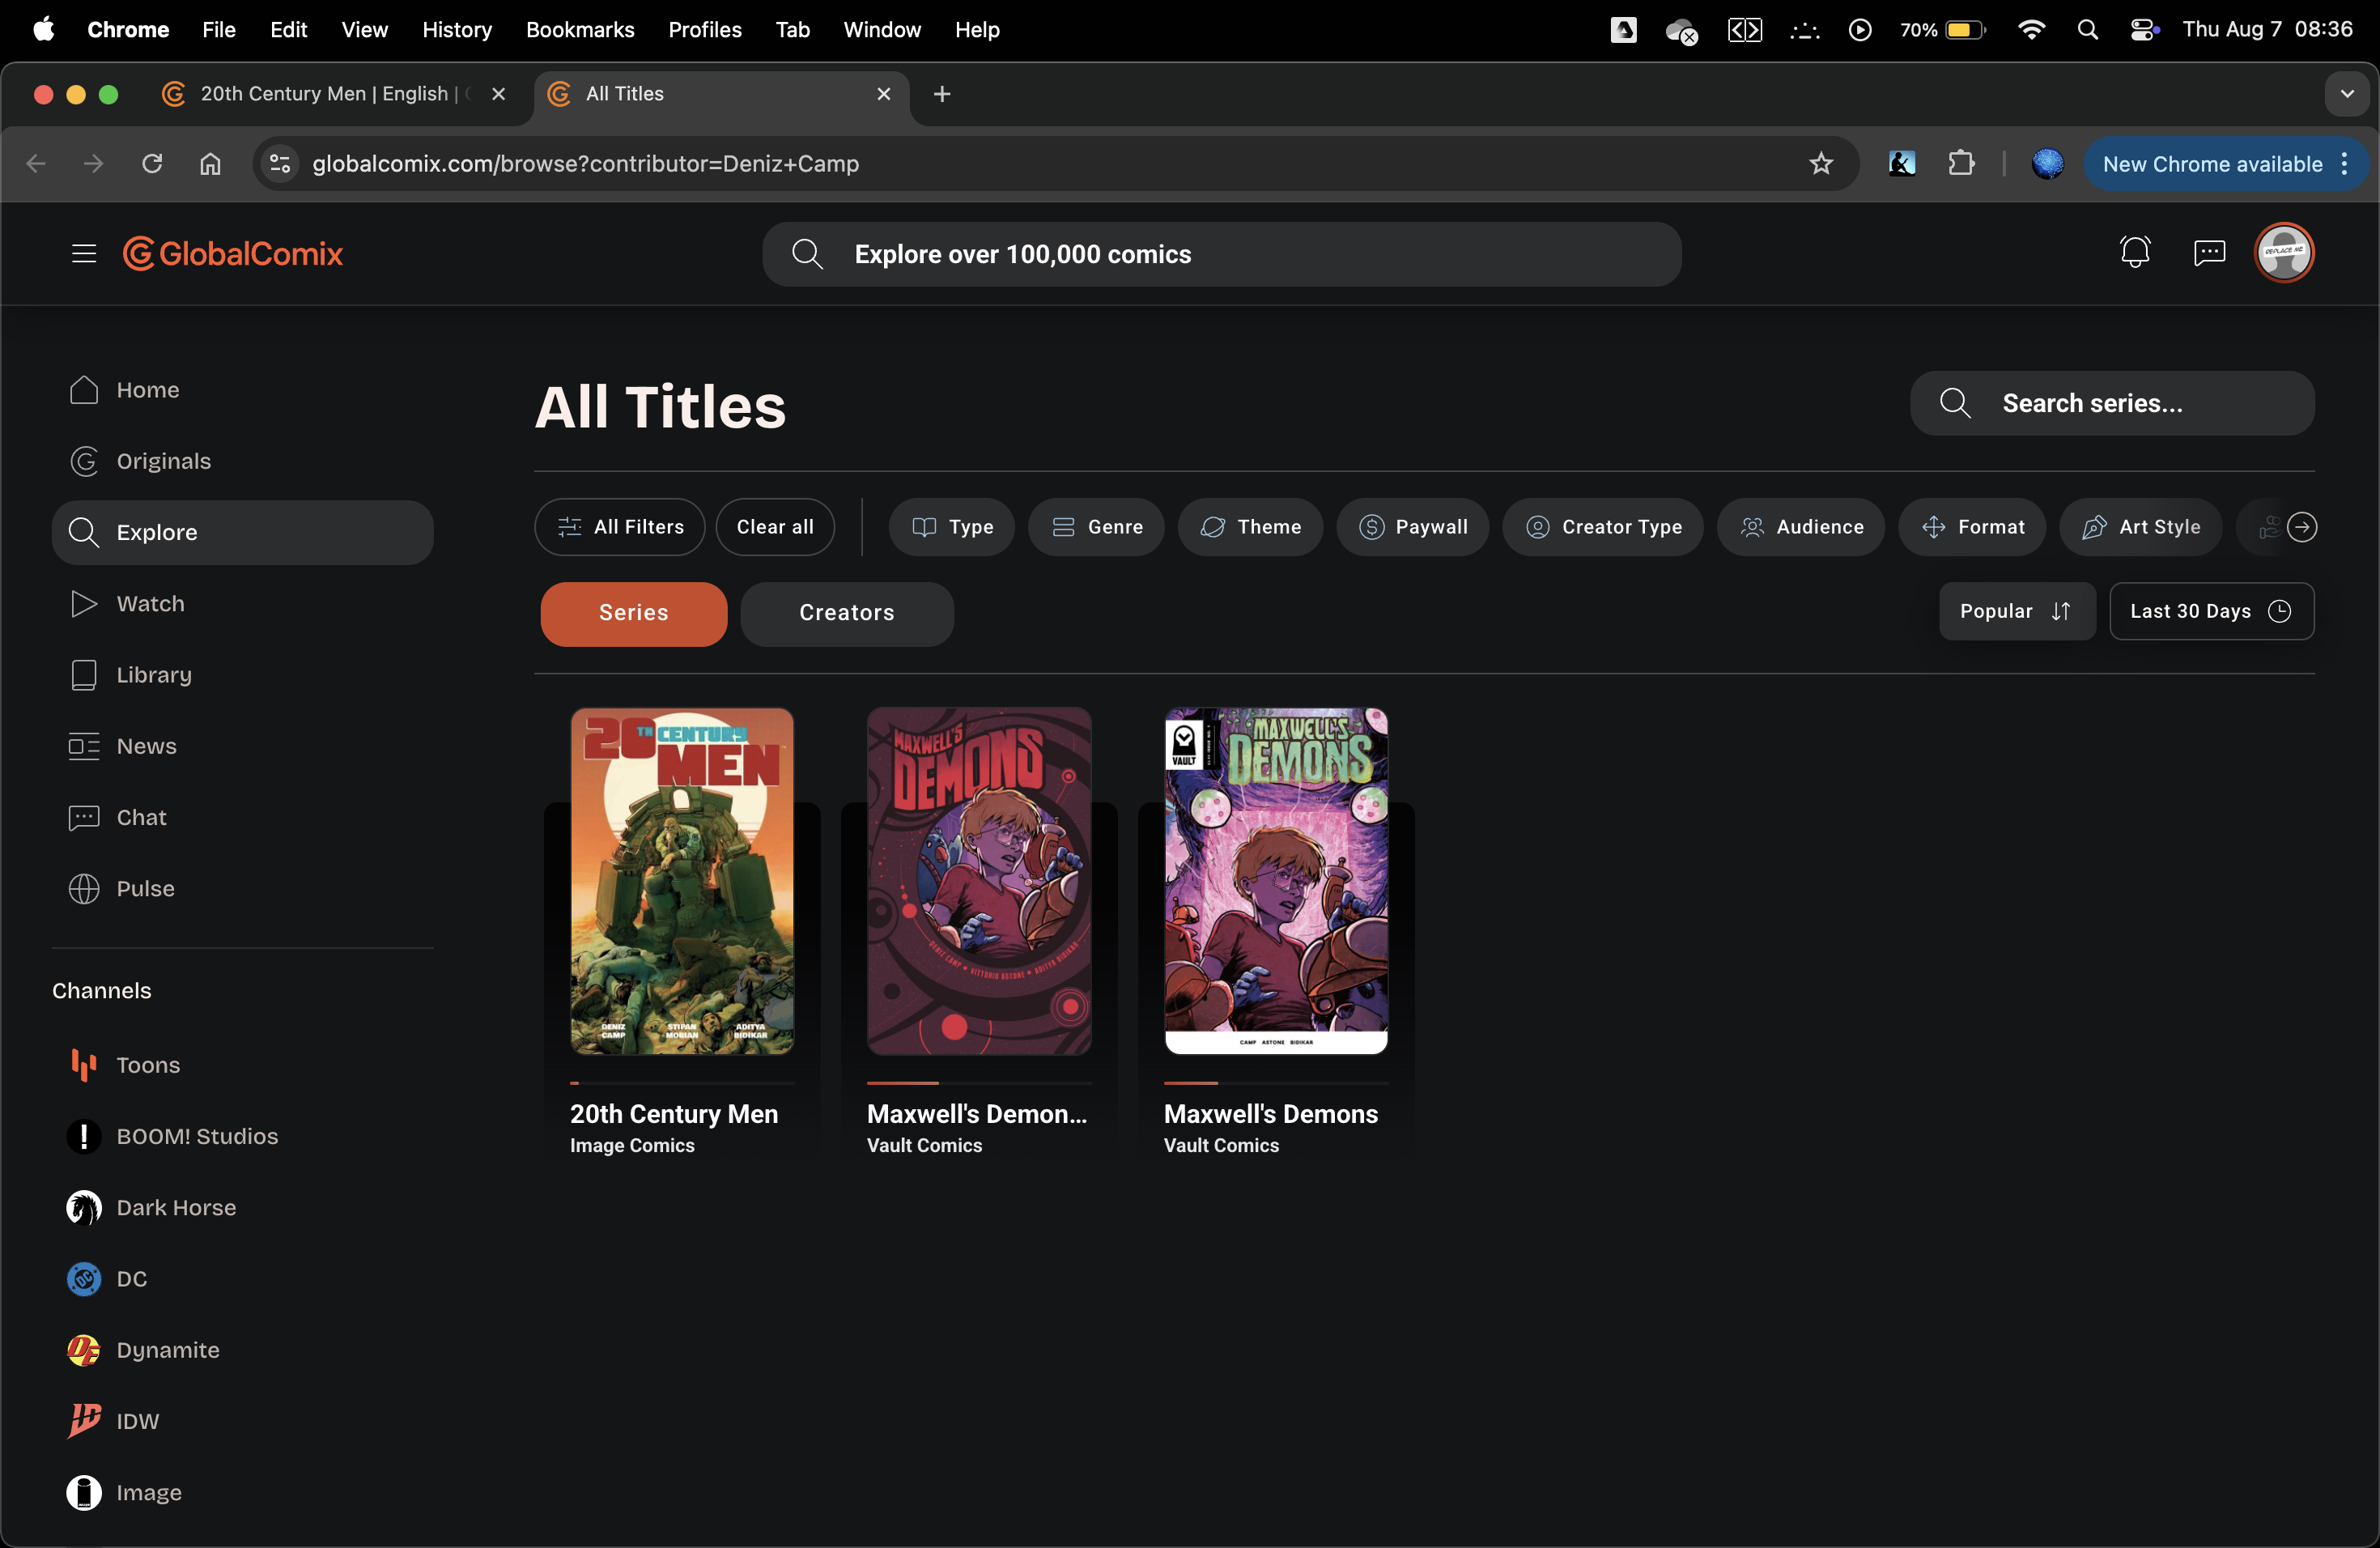Switch to the Series tab

click(633, 613)
